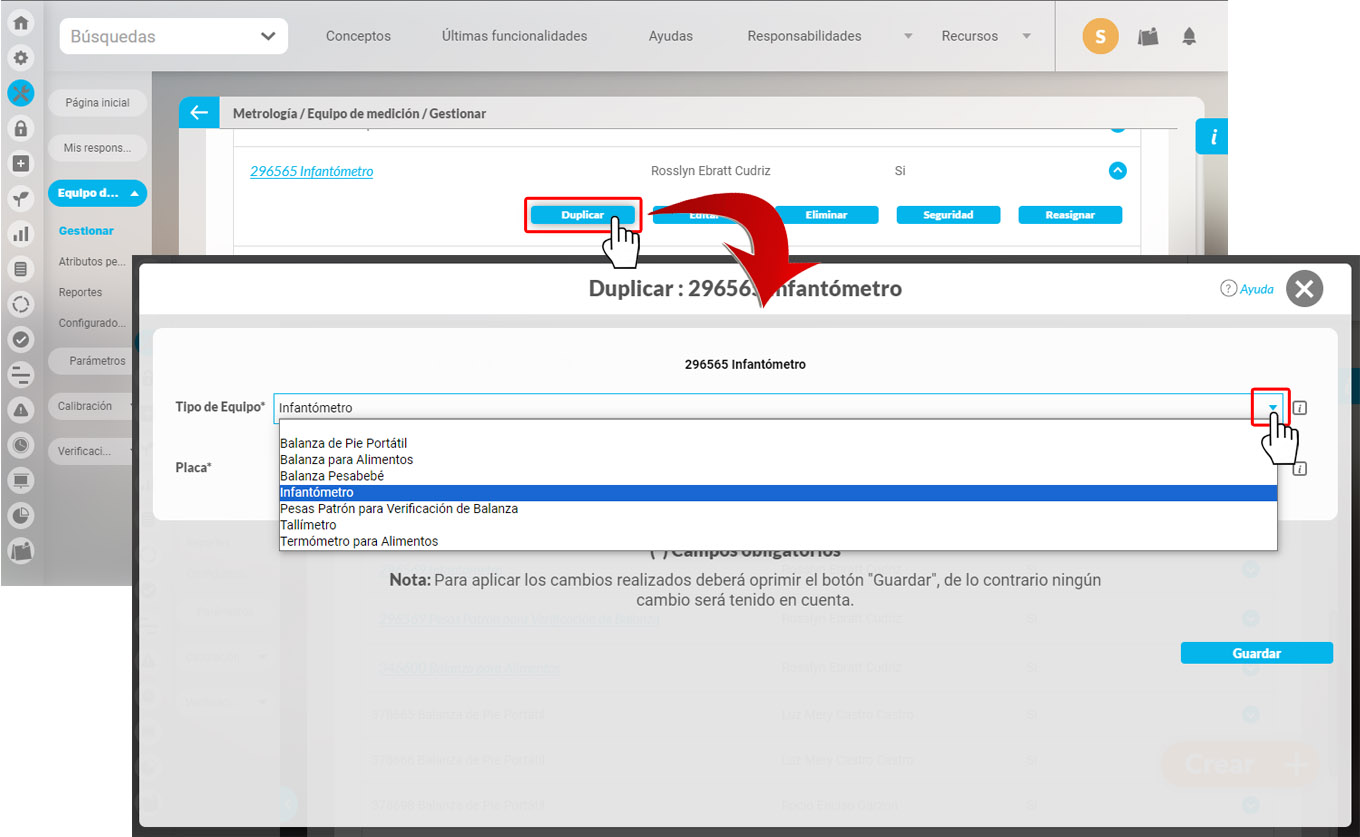The width and height of the screenshot is (1360, 837).
Task: Click the info icon beside Tipo de Equipo
Action: (x=1299, y=408)
